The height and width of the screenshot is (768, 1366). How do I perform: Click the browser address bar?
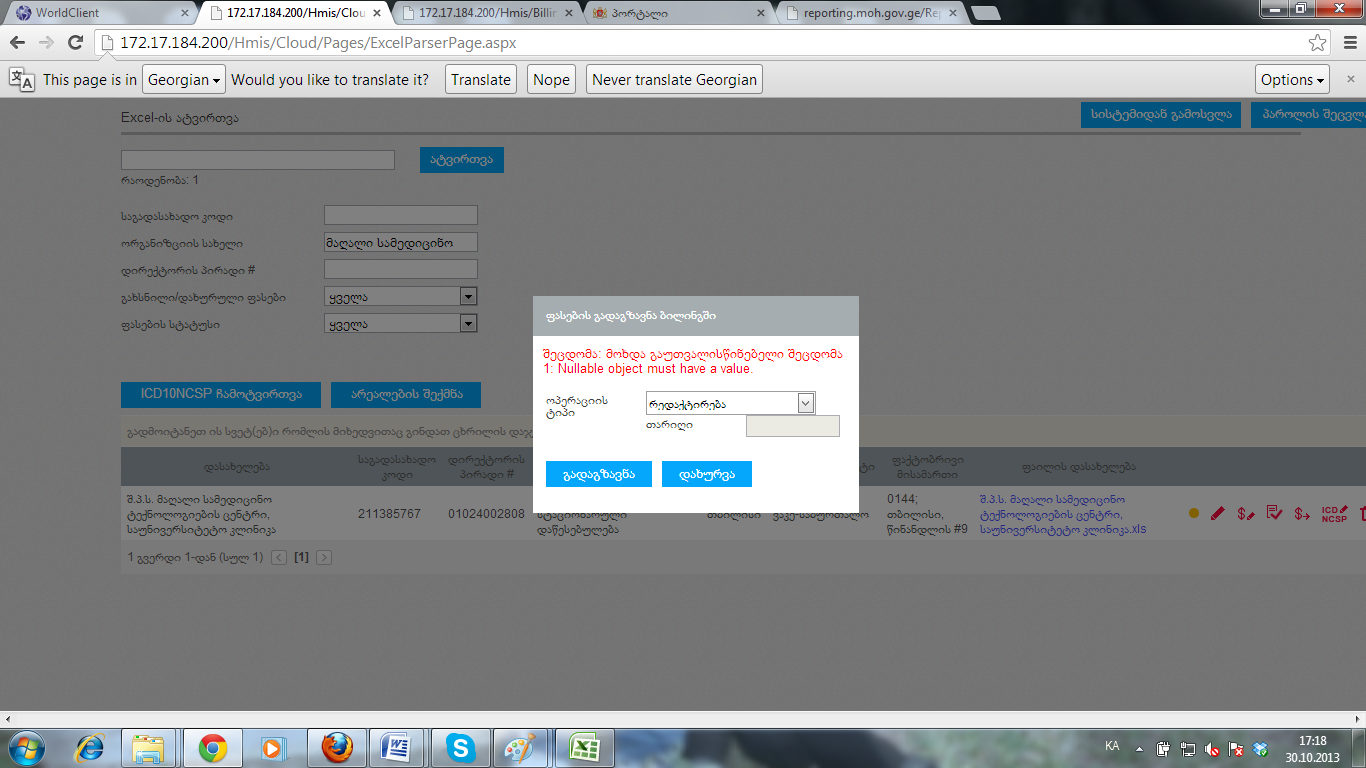tap(700, 43)
